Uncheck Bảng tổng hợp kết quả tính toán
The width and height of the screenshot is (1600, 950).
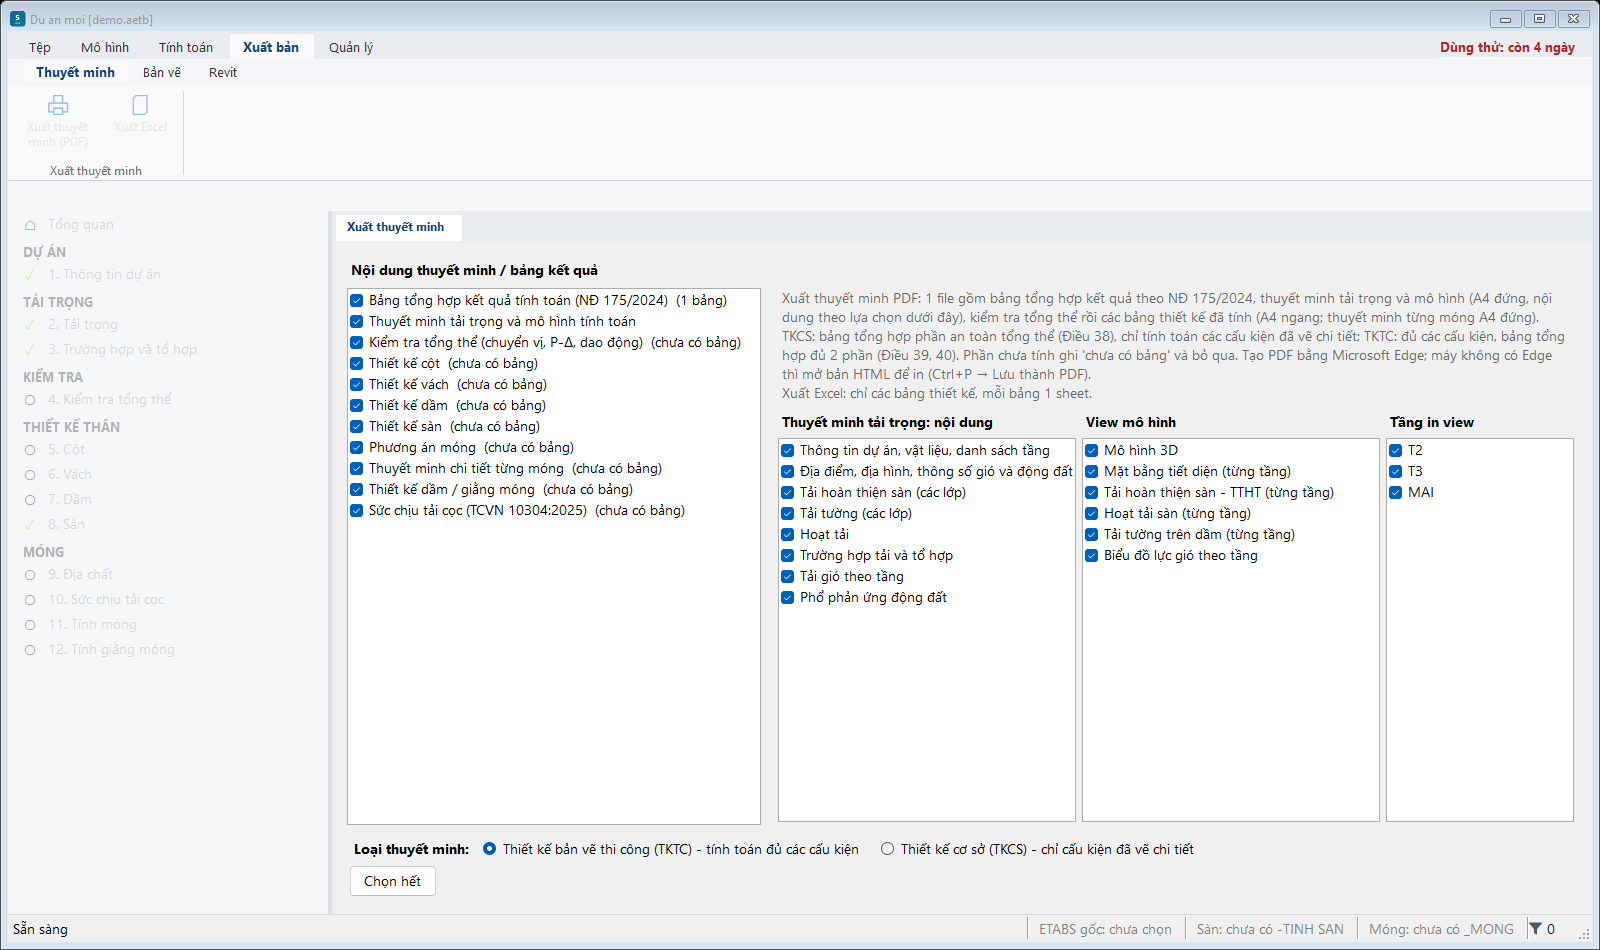(356, 300)
